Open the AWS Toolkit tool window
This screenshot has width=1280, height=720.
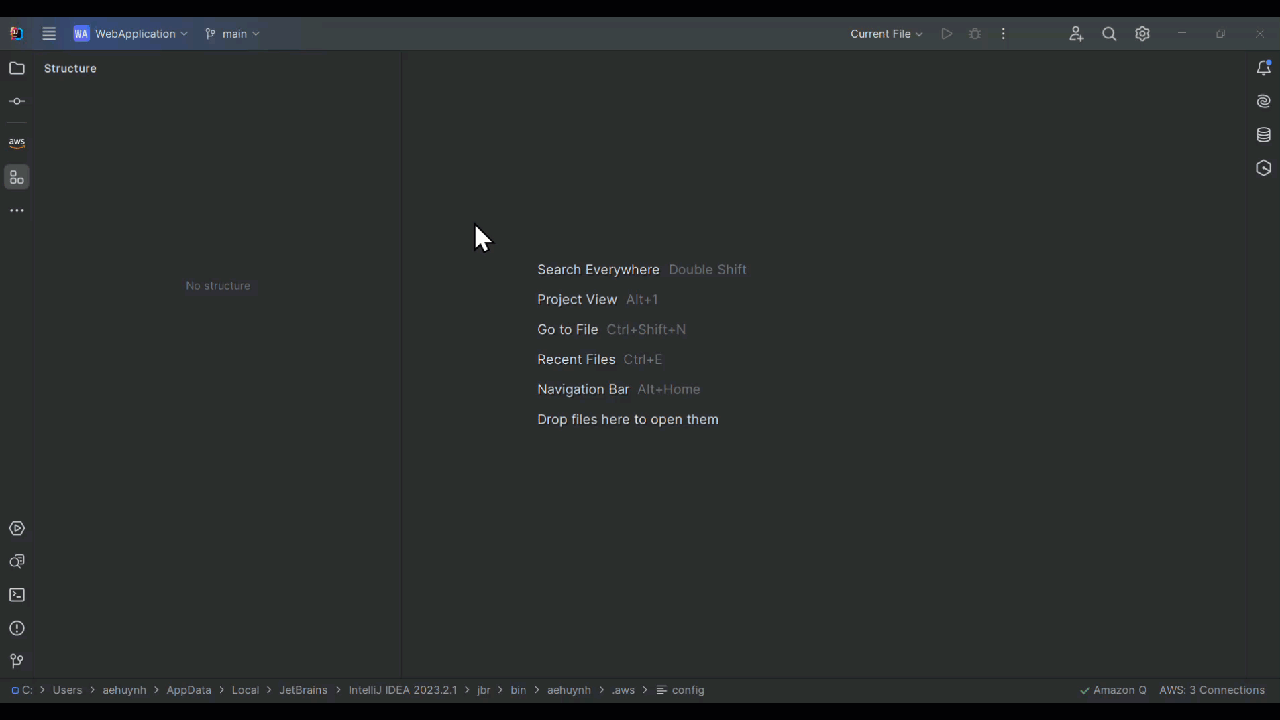click(16, 142)
